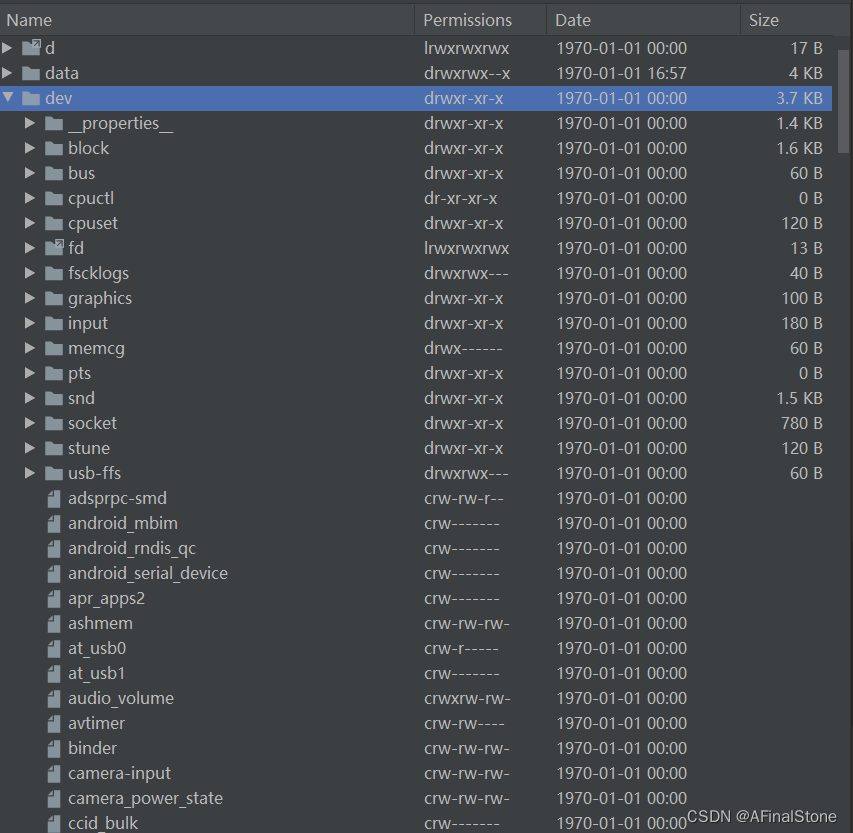The width and height of the screenshot is (853, 833).
Task: Expand the cpuctl folder arrow
Action: click(x=30, y=198)
